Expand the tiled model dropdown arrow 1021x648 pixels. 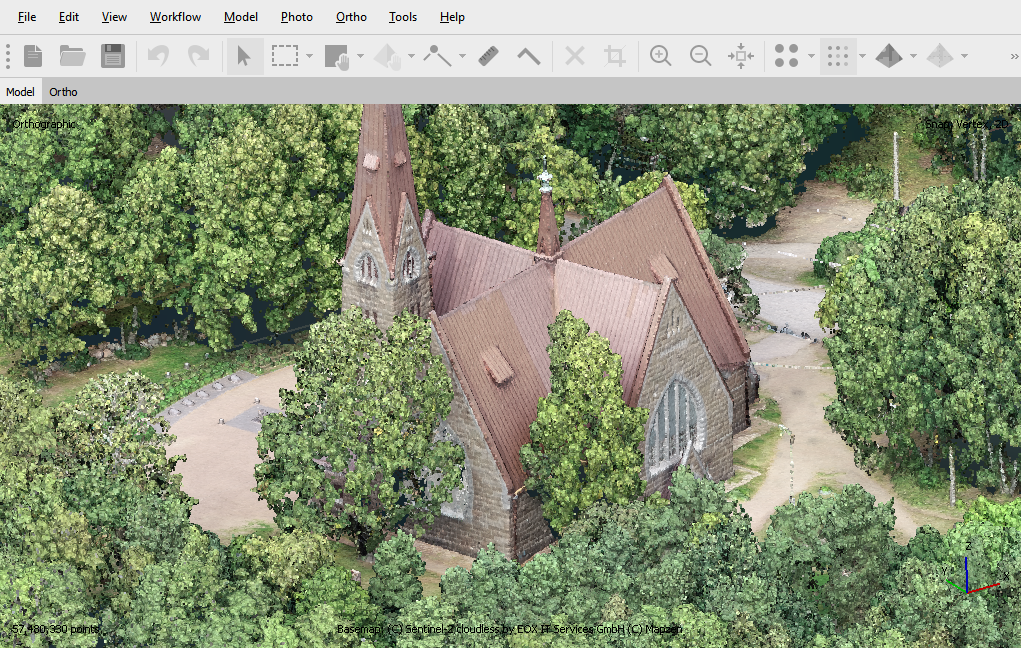click(964, 56)
